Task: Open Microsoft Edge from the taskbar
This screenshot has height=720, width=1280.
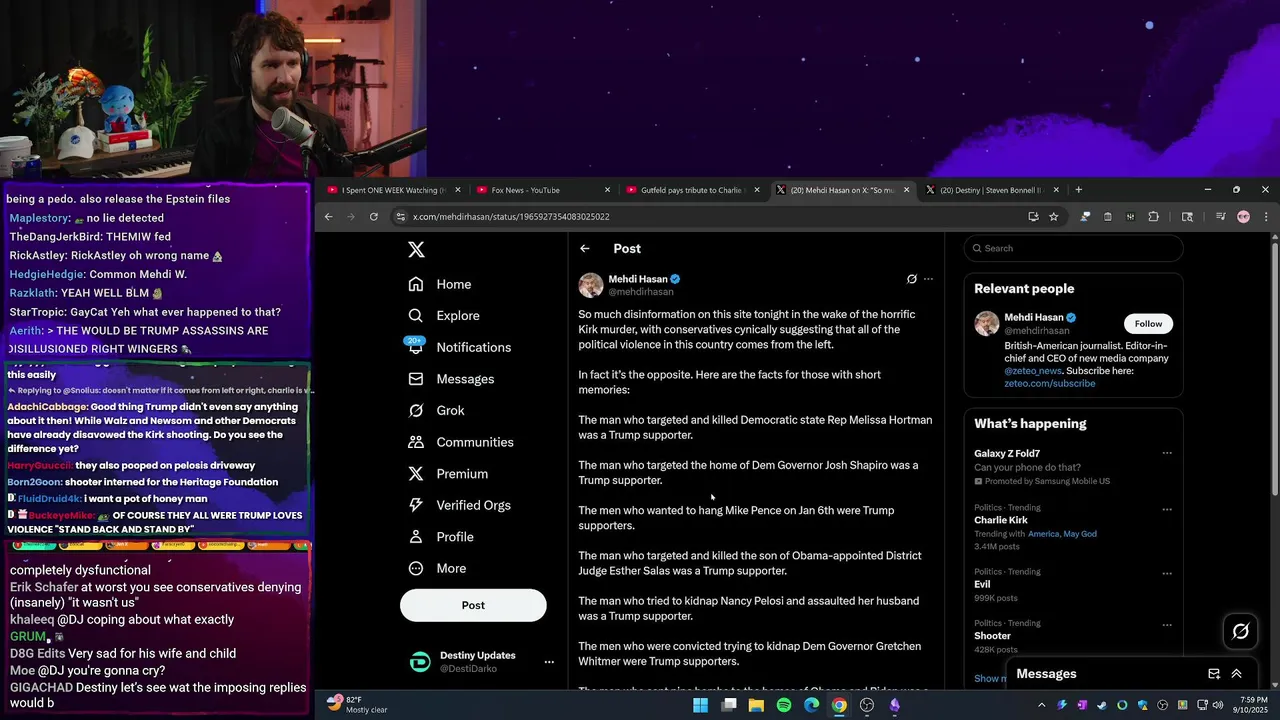Action: pyautogui.click(x=812, y=705)
